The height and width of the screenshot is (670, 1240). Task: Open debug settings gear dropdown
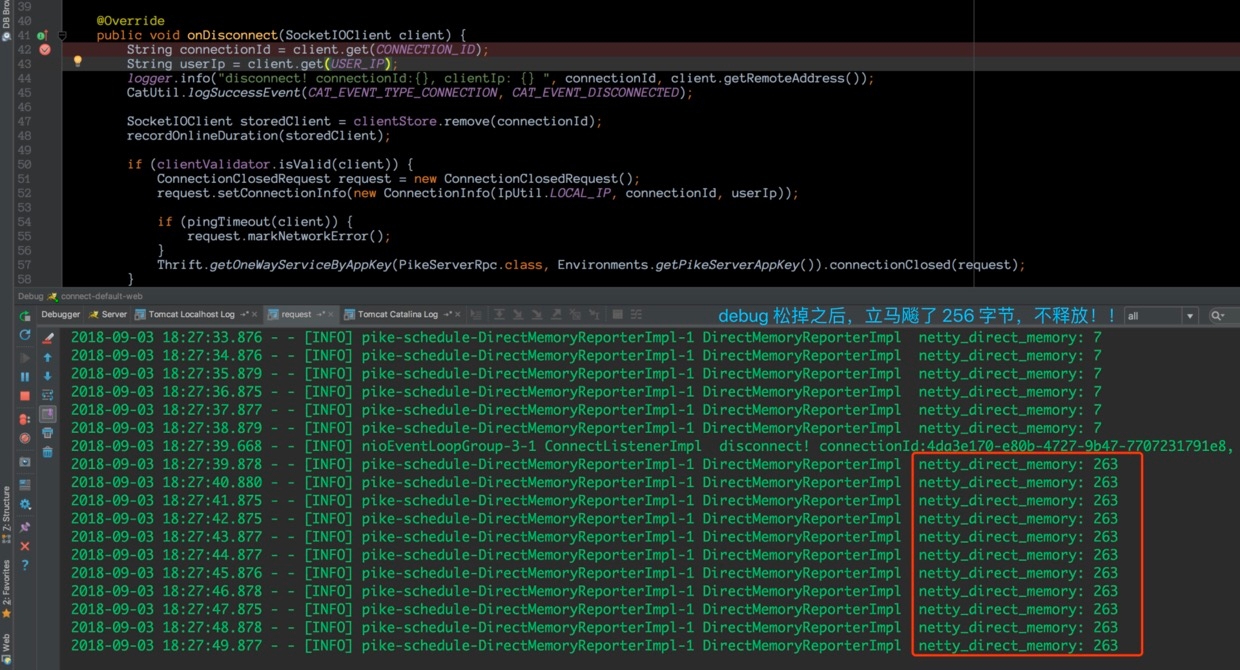tap(25, 505)
